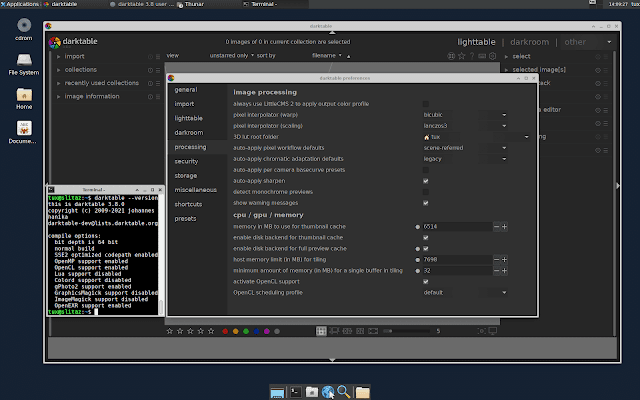Launch the terminal icon in the dock
The height and width of the screenshot is (400, 640).
[296, 392]
